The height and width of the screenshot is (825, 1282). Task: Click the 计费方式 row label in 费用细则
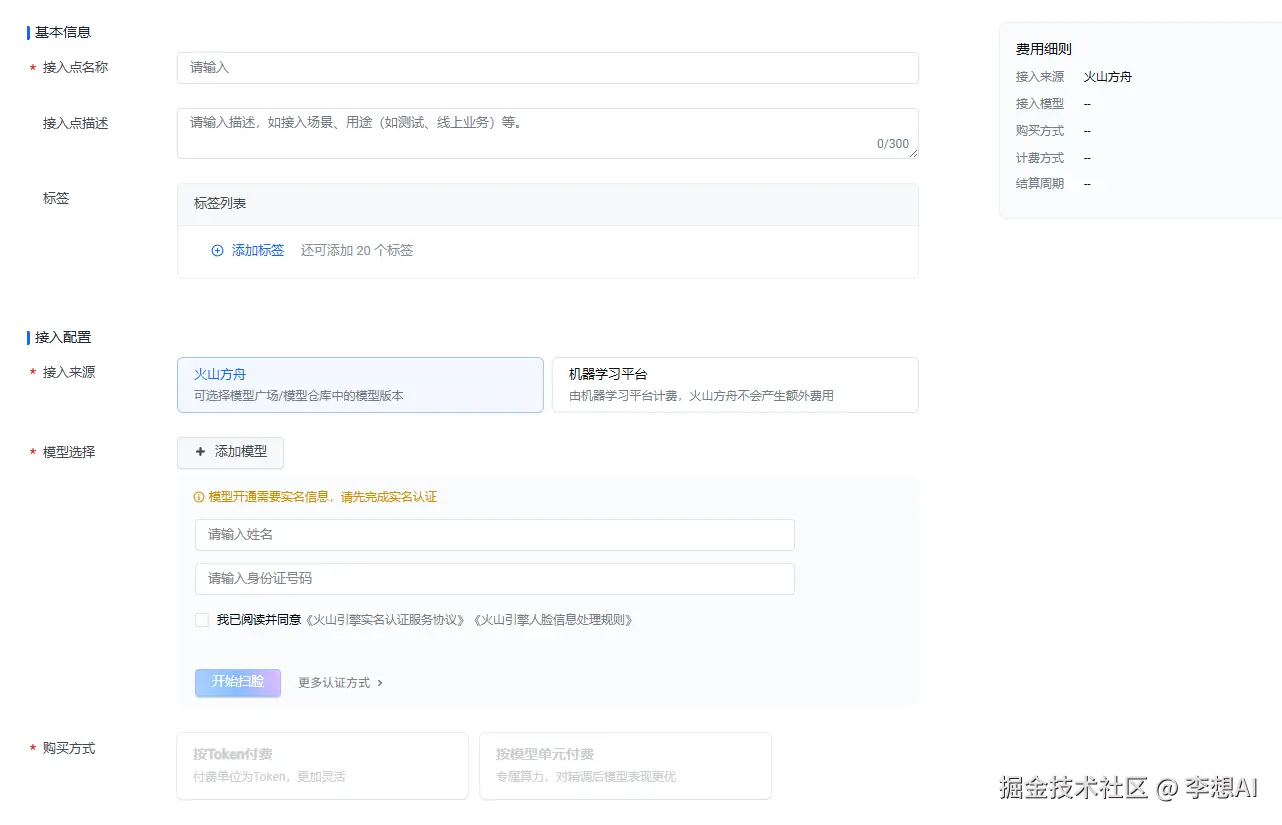1040,158
